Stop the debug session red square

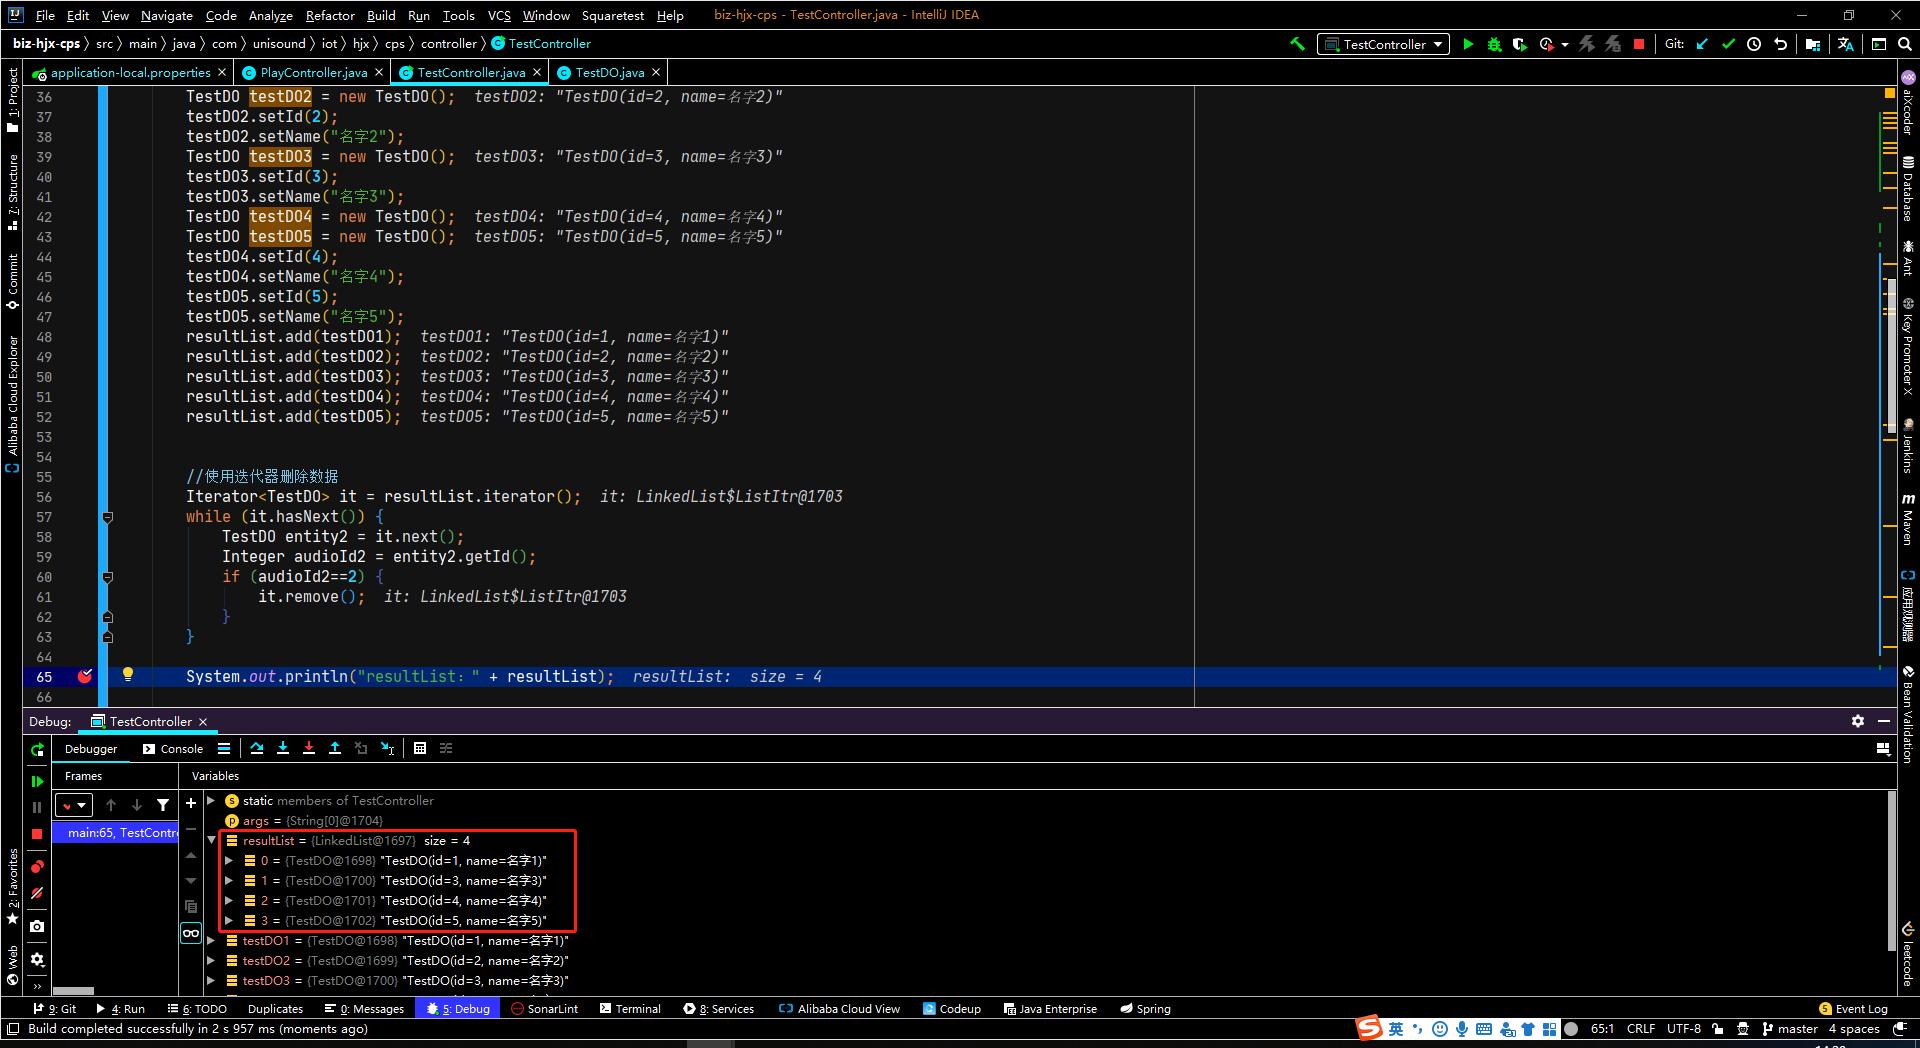point(37,833)
